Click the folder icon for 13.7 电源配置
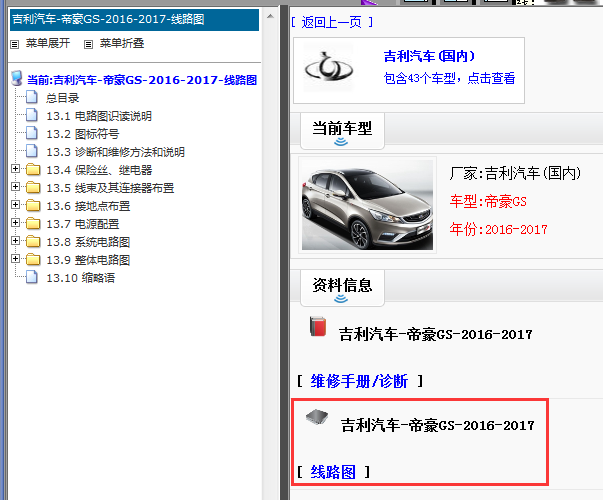 (x=33, y=223)
